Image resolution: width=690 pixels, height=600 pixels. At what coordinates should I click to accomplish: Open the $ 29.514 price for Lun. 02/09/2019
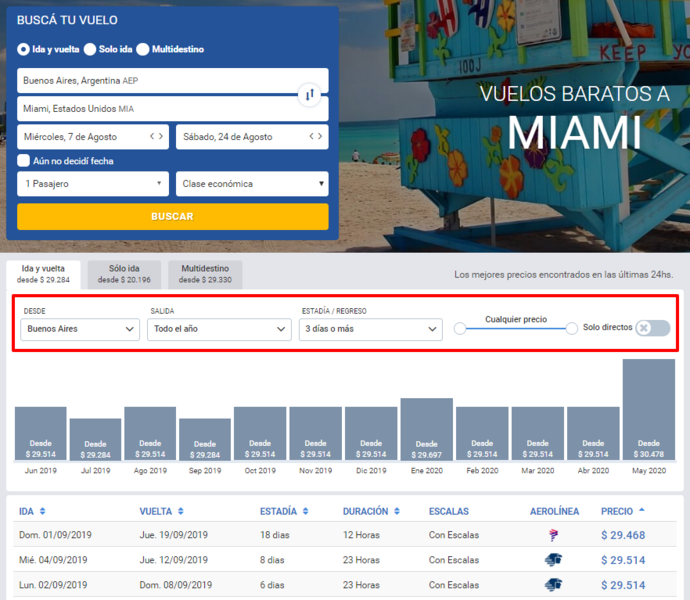(623, 585)
